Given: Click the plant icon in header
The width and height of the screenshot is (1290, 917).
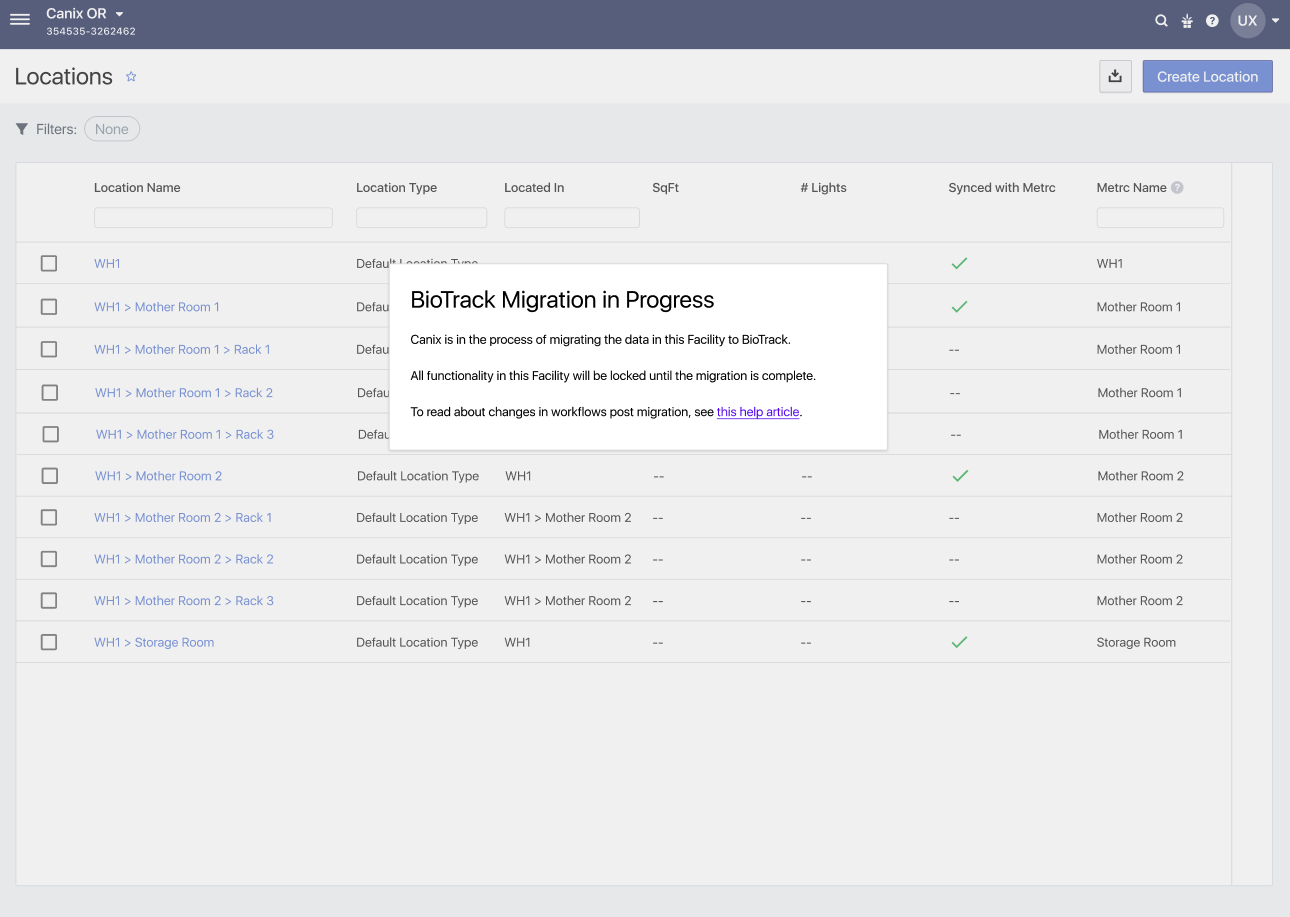Looking at the screenshot, I should point(1187,21).
